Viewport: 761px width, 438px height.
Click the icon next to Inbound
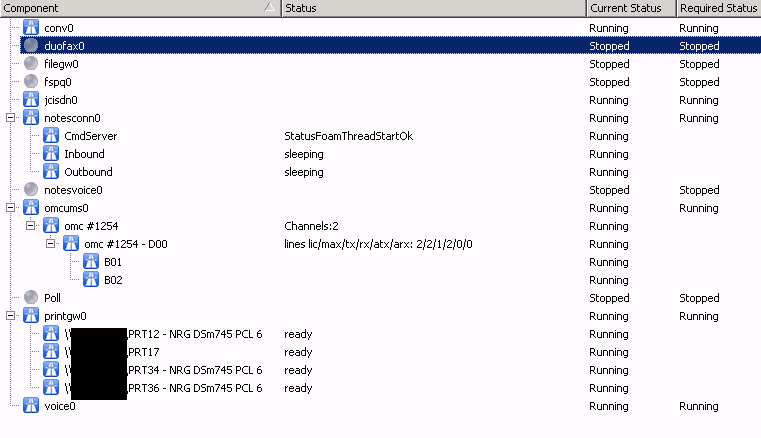point(51,154)
